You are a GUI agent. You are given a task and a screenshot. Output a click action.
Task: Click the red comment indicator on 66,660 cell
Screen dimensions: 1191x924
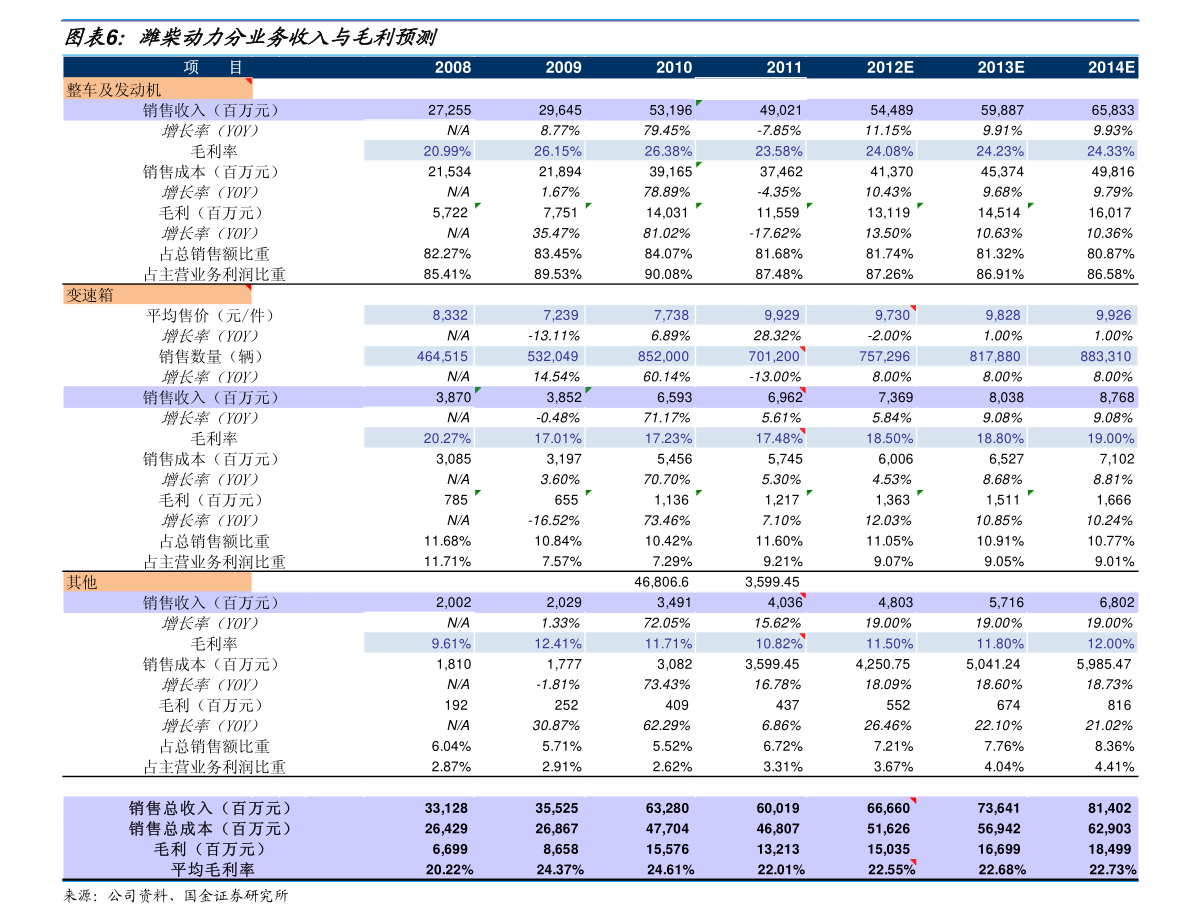912,801
